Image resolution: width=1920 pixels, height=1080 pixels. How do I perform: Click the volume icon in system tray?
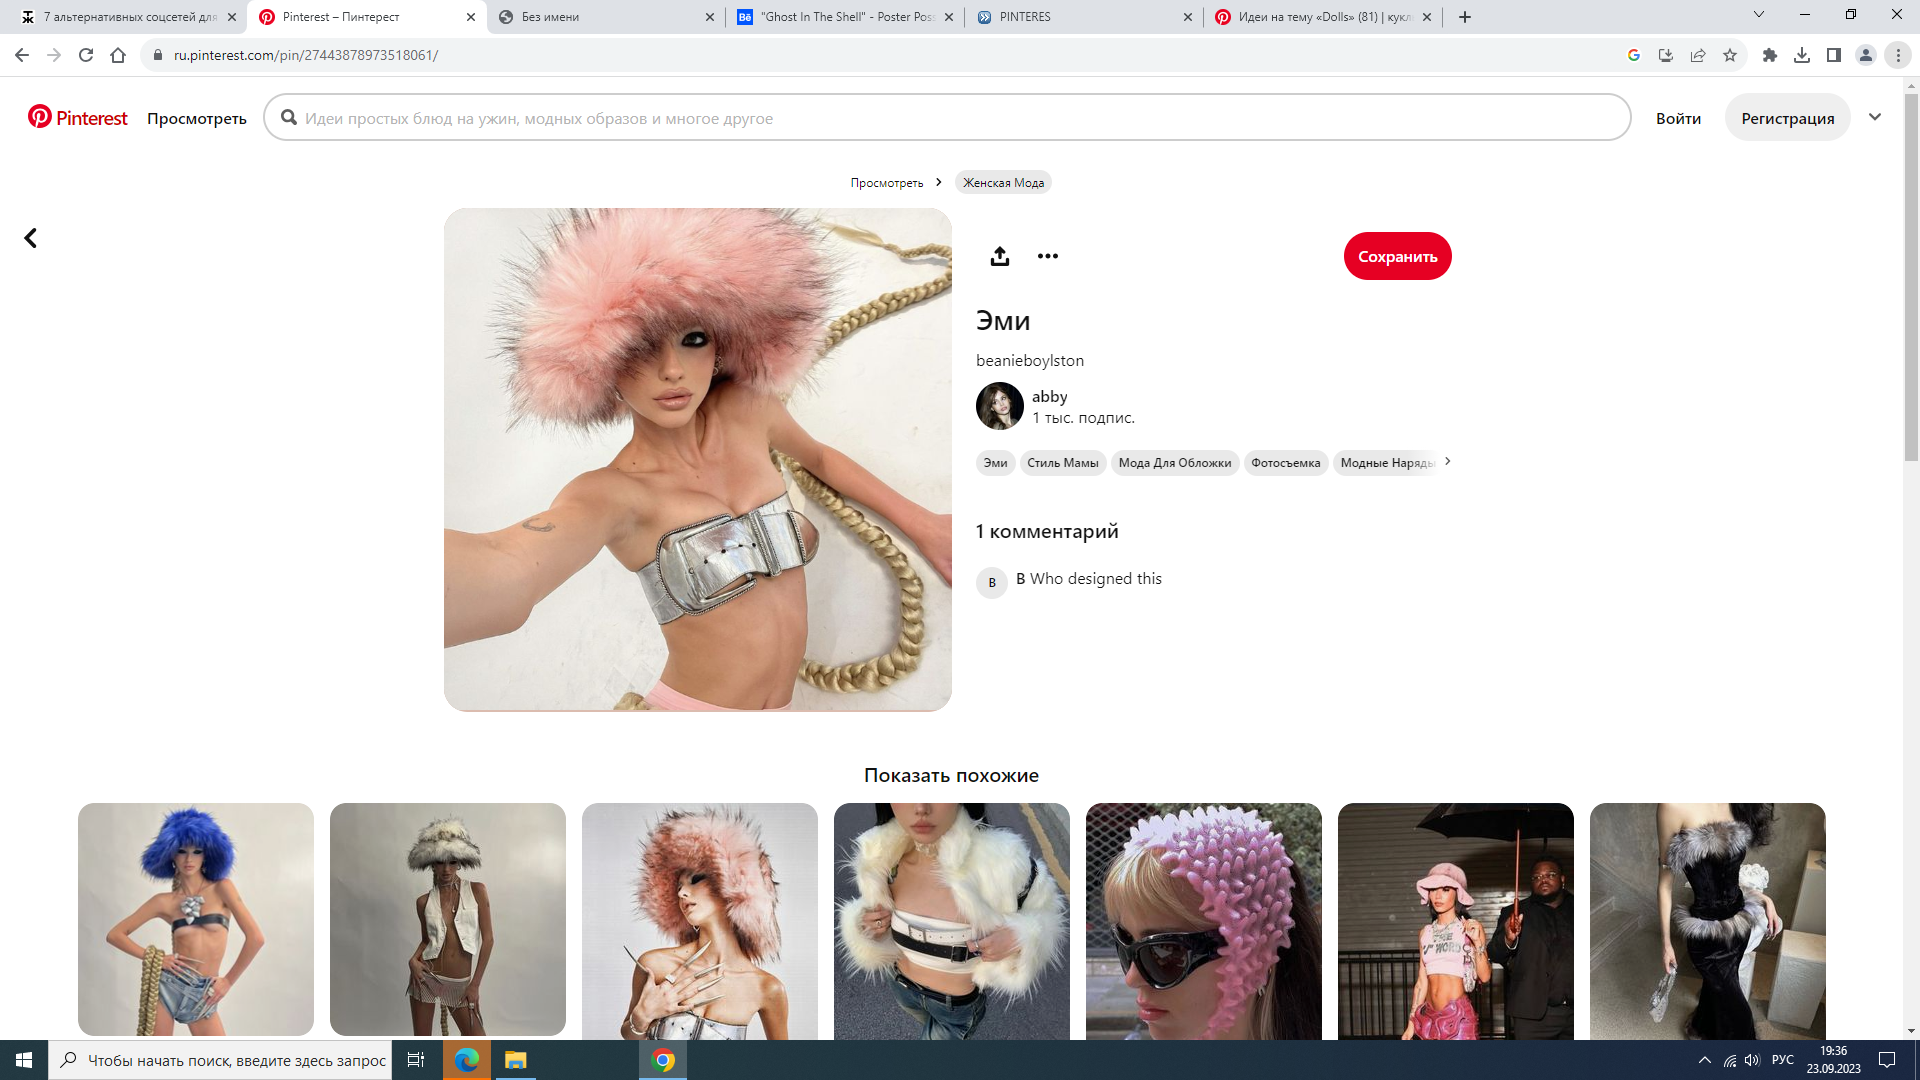point(1752,1060)
